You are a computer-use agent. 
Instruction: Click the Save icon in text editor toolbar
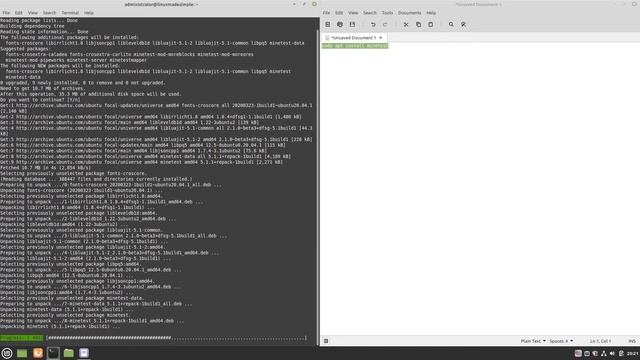[352, 24]
